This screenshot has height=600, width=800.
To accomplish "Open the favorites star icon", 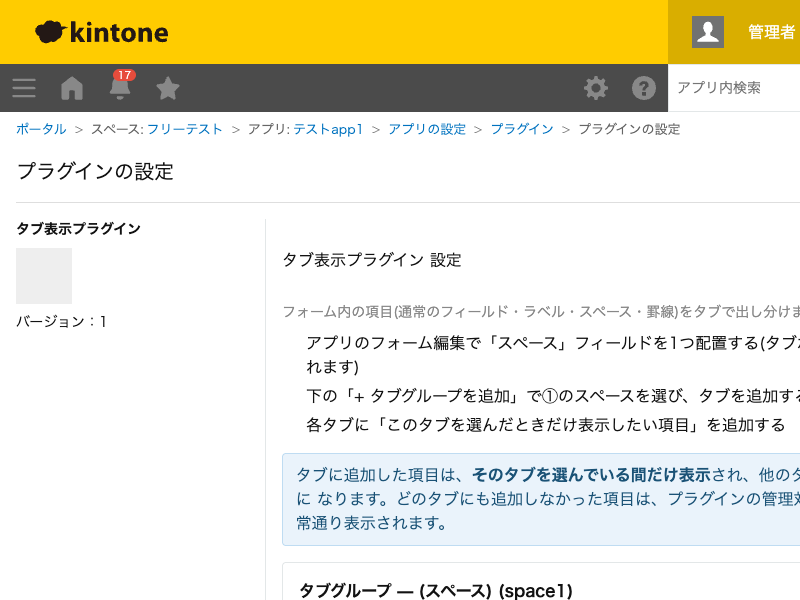I will (x=167, y=88).
